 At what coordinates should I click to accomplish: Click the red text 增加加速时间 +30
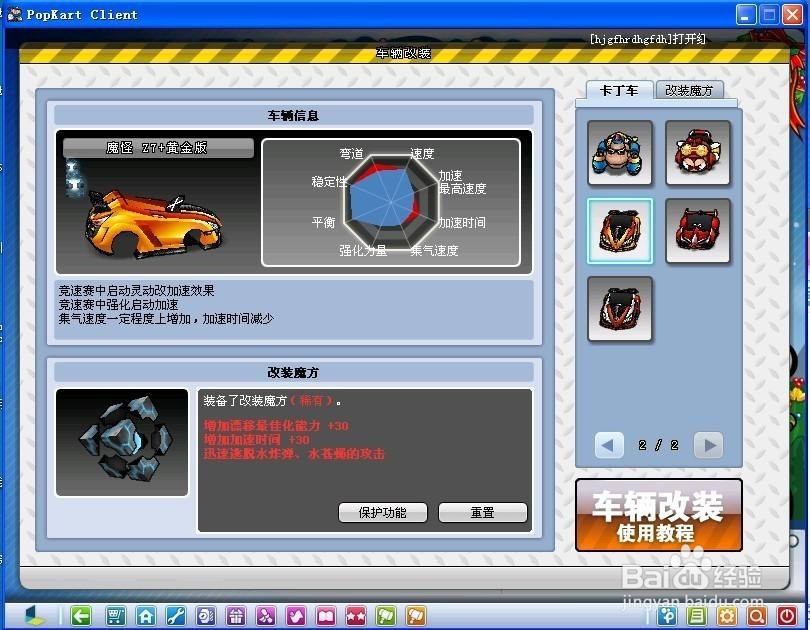pyautogui.click(x=257, y=440)
